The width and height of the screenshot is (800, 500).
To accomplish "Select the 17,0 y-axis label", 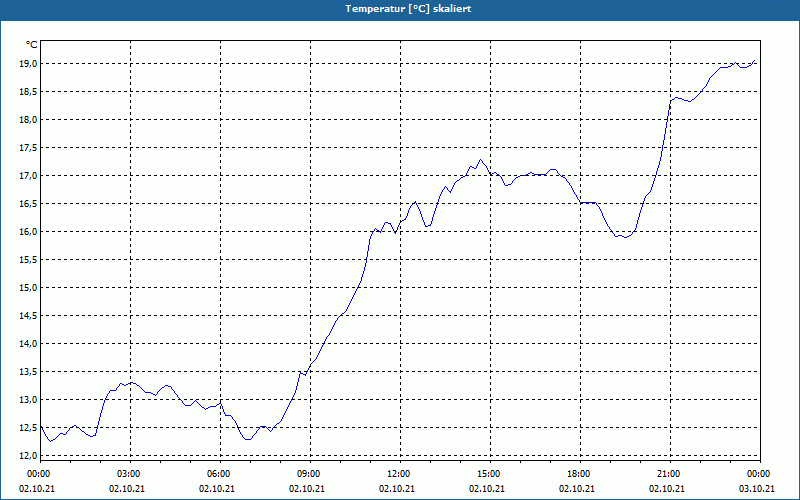I will point(28,176).
